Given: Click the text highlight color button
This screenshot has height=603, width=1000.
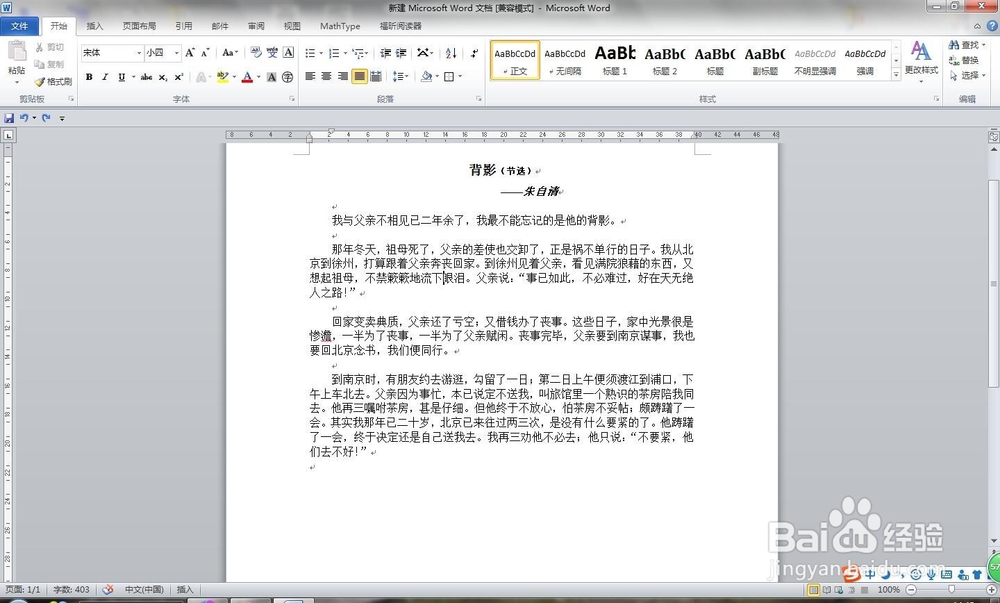Looking at the screenshot, I should click(x=222, y=77).
